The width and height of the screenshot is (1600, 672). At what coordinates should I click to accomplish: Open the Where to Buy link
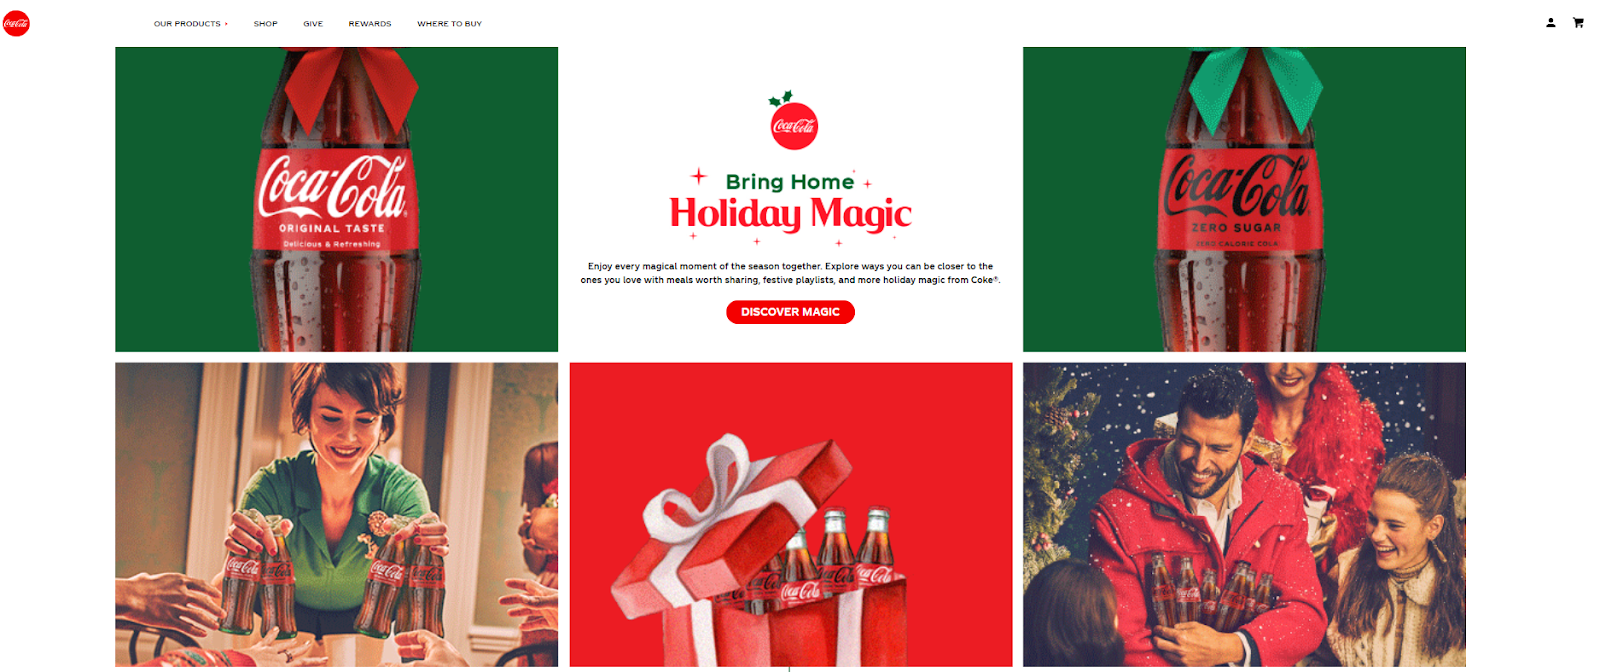[450, 24]
